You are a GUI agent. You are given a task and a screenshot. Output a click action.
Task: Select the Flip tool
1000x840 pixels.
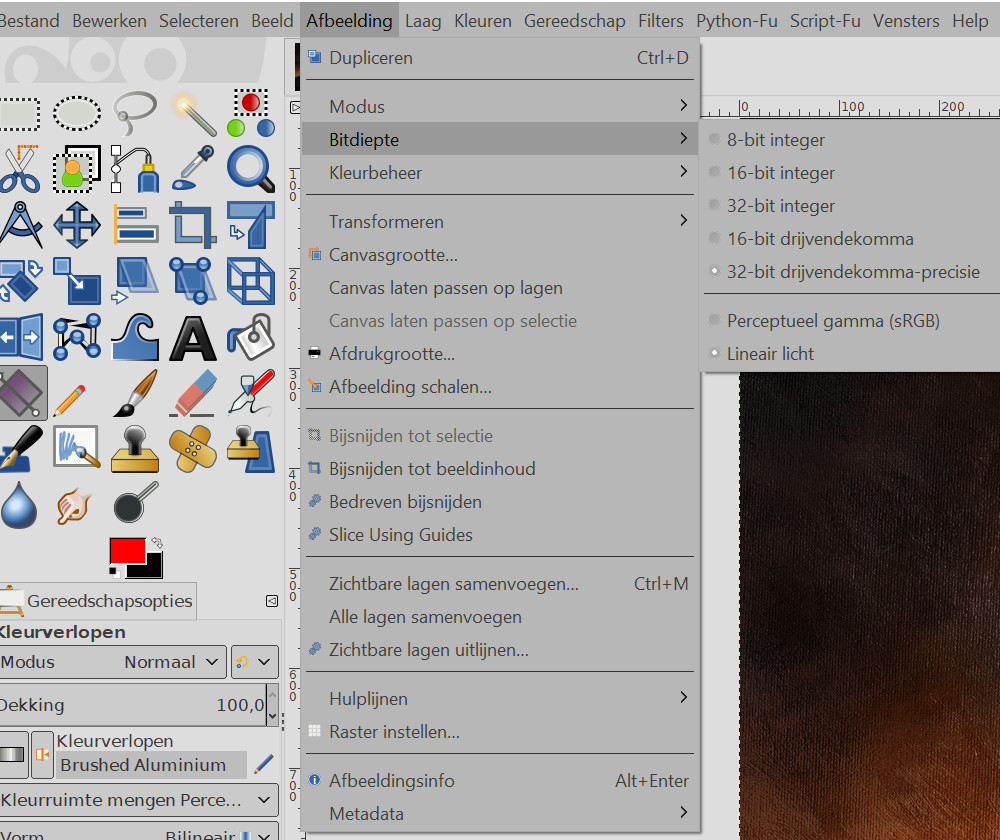[20, 337]
